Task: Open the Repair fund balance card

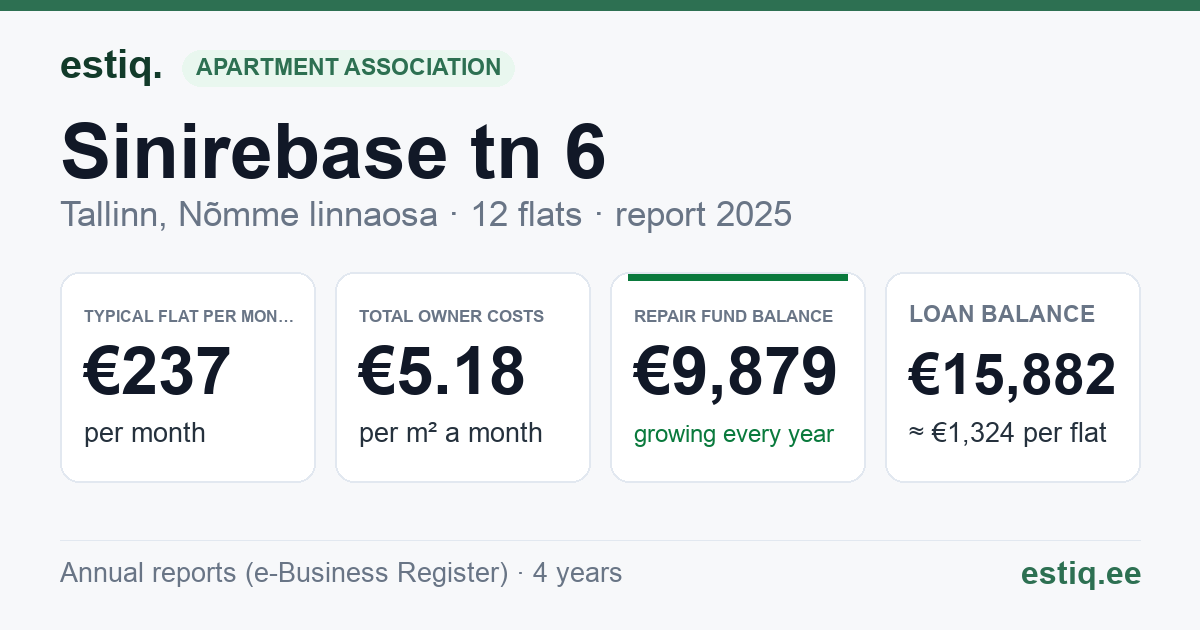Action: 738,377
